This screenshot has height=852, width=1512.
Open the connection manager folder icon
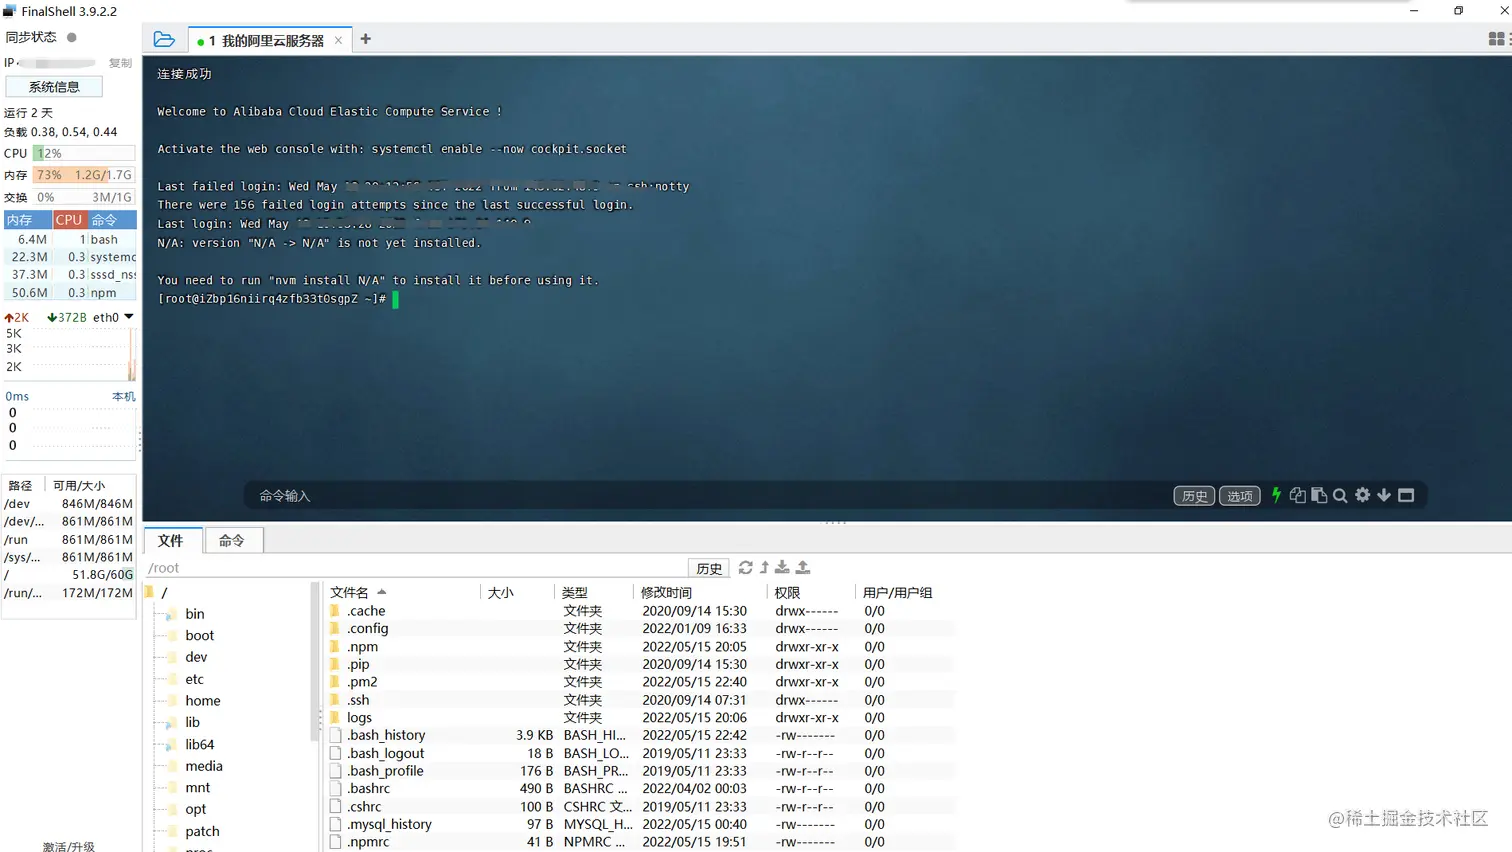coord(164,40)
